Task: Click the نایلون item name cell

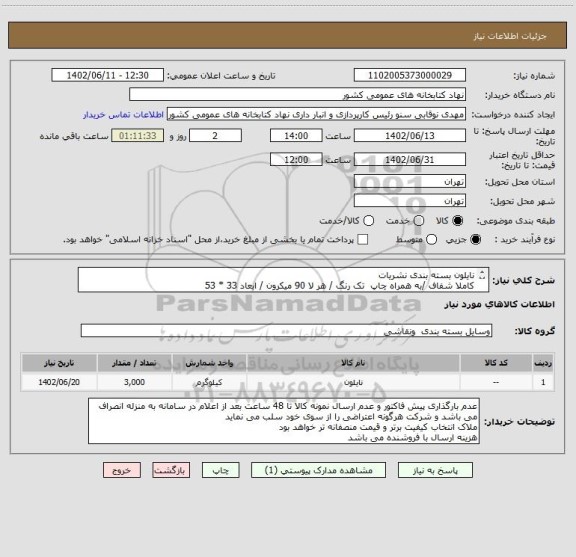Action: click(x=353, y=382)
